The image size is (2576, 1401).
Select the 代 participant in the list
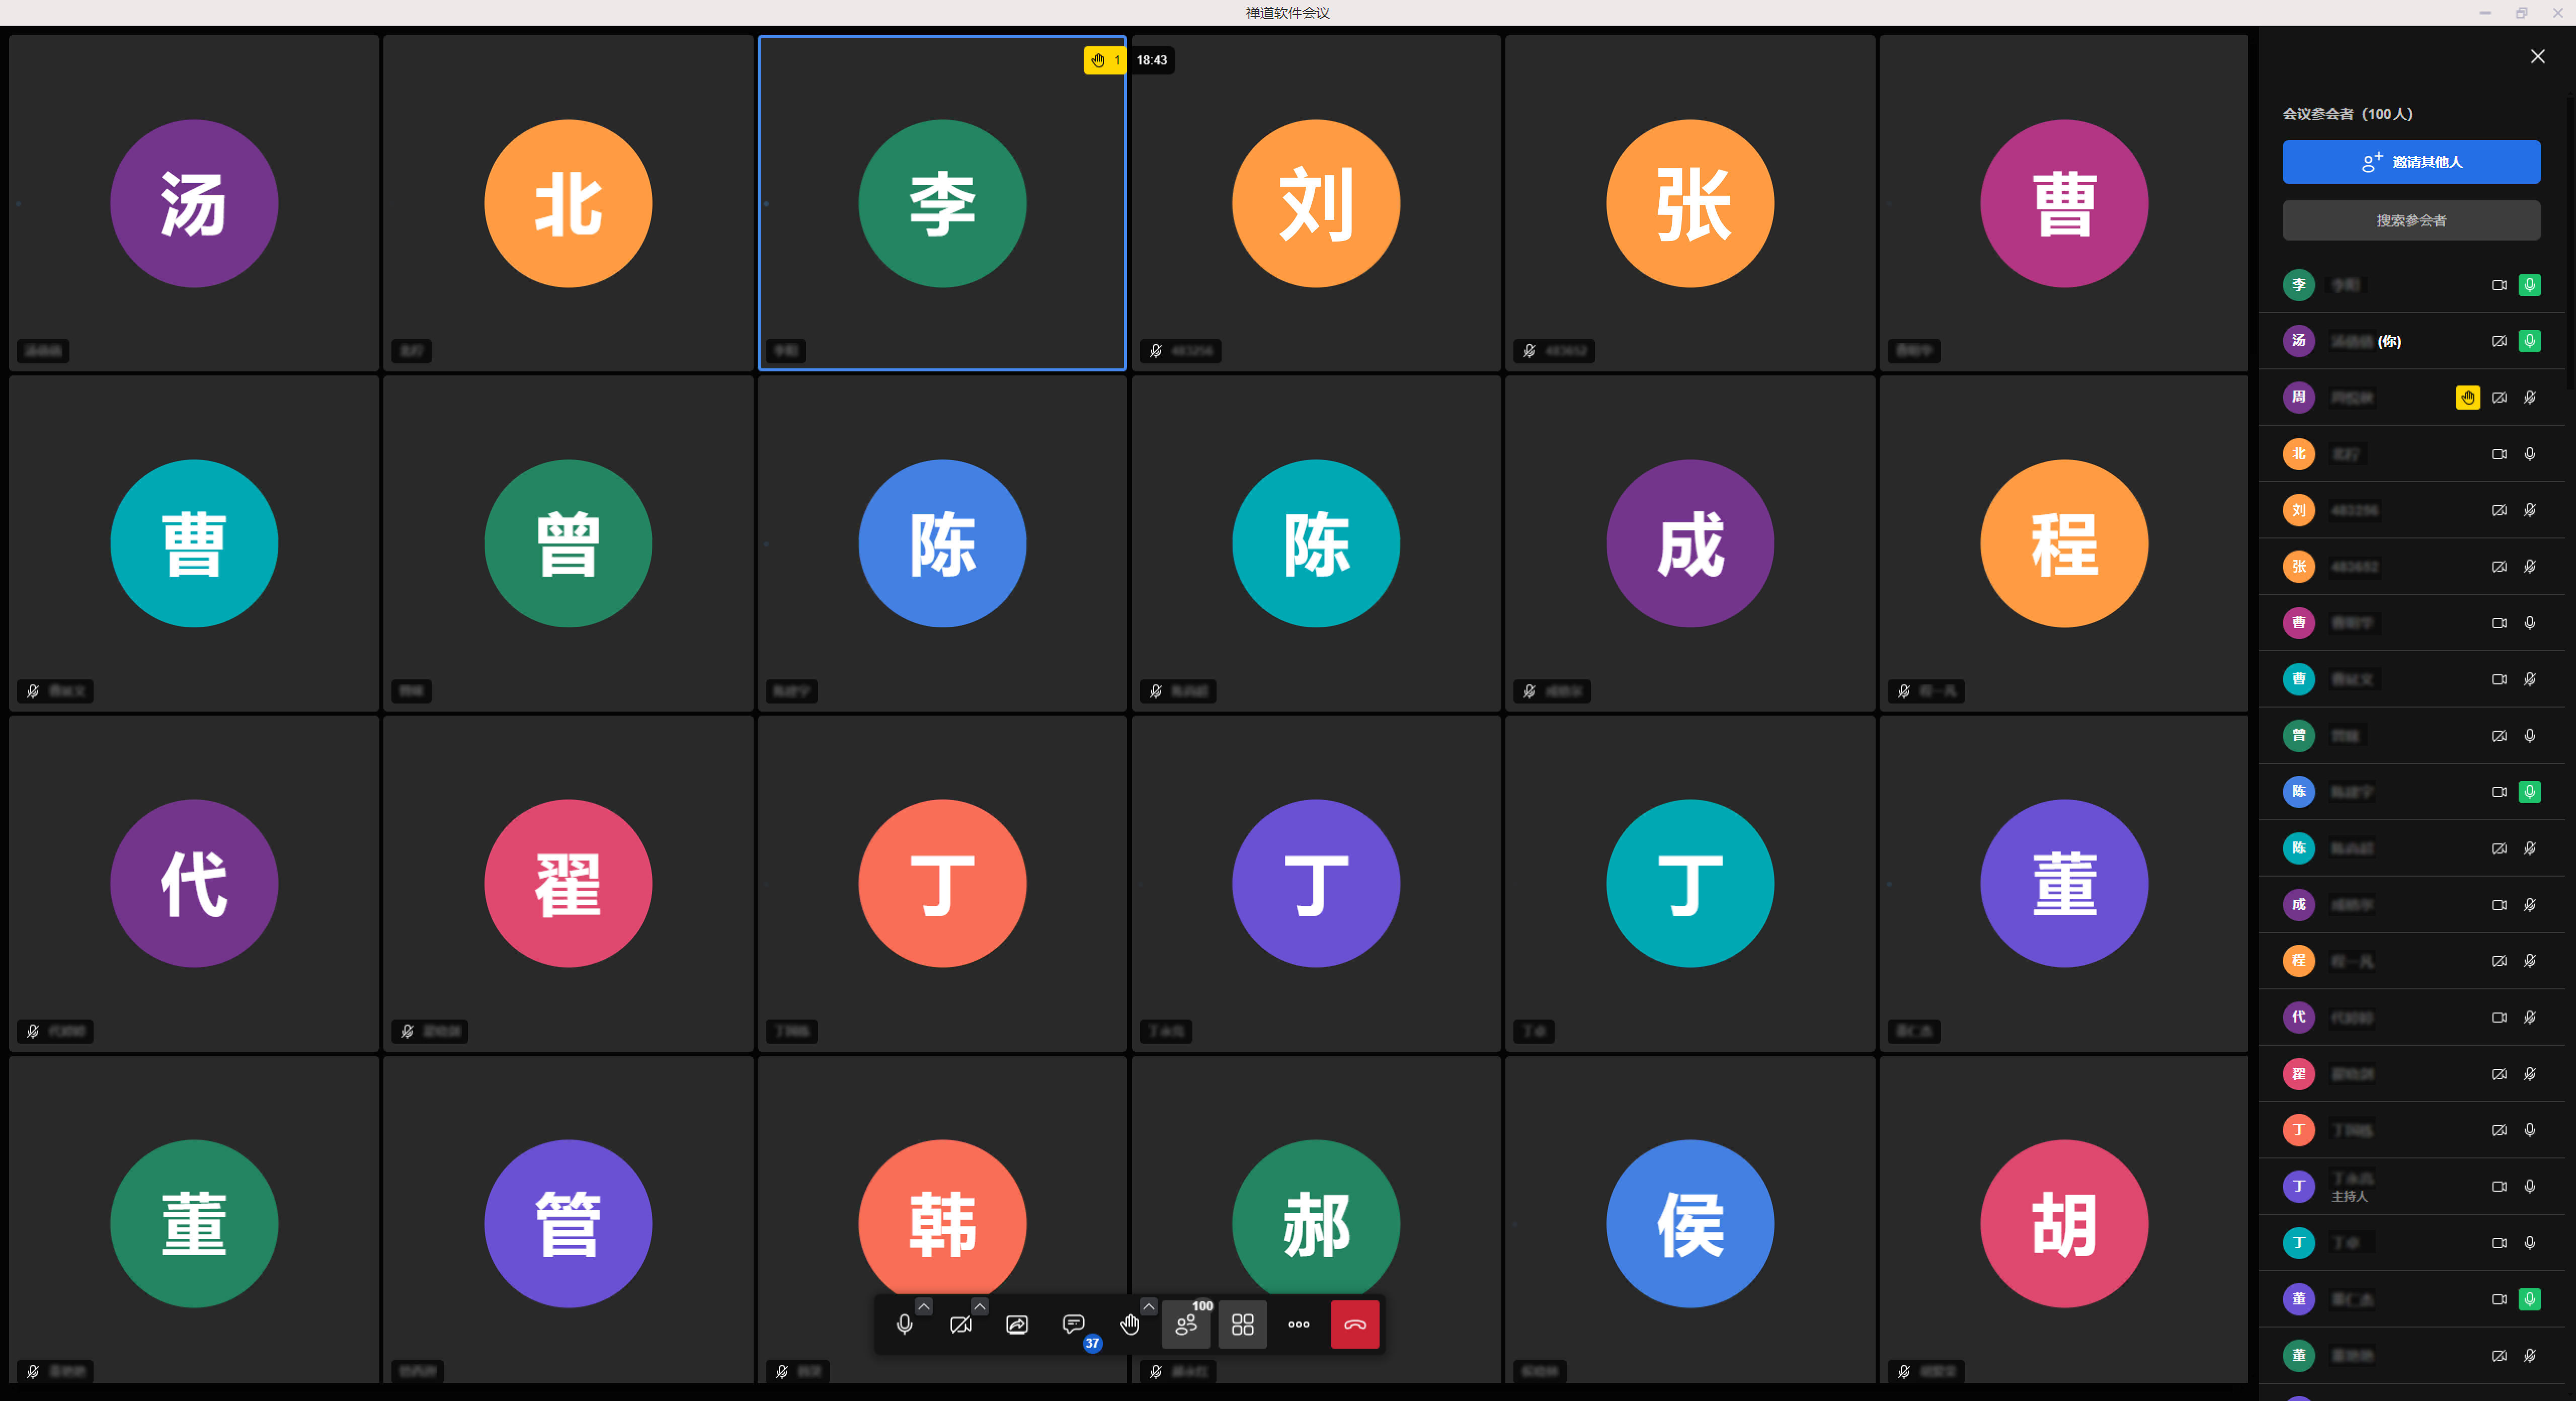coord(2411,1017)
